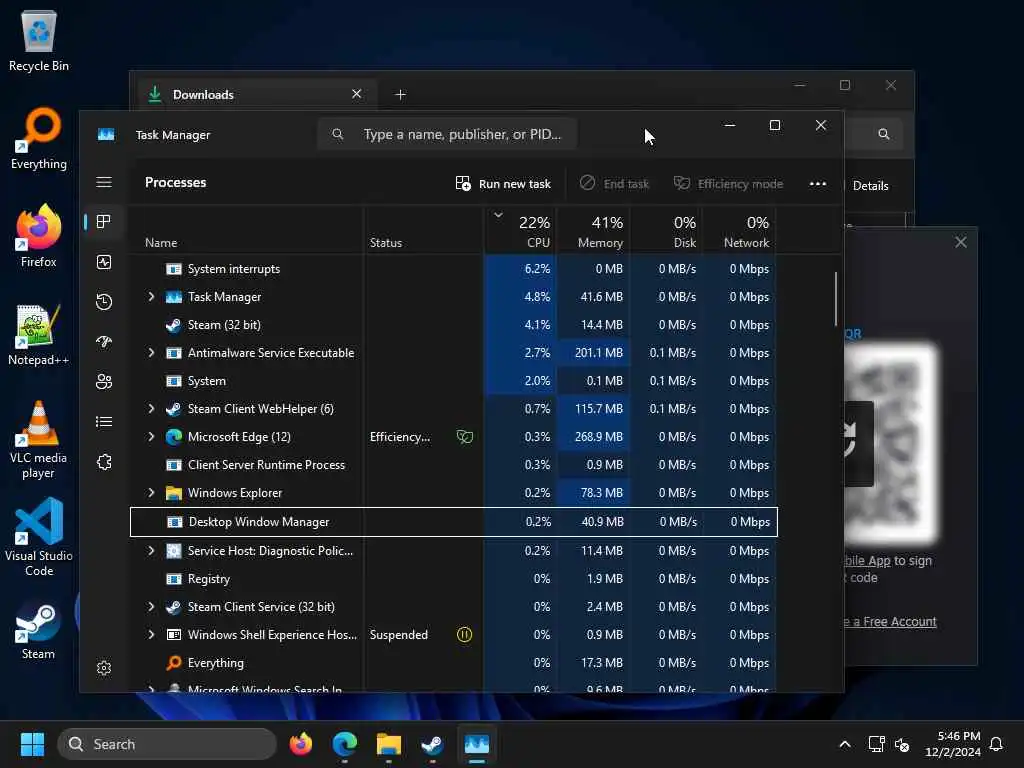Click the search icon in Downloads window
The image size is (1024, 768).
coord(884,135)
